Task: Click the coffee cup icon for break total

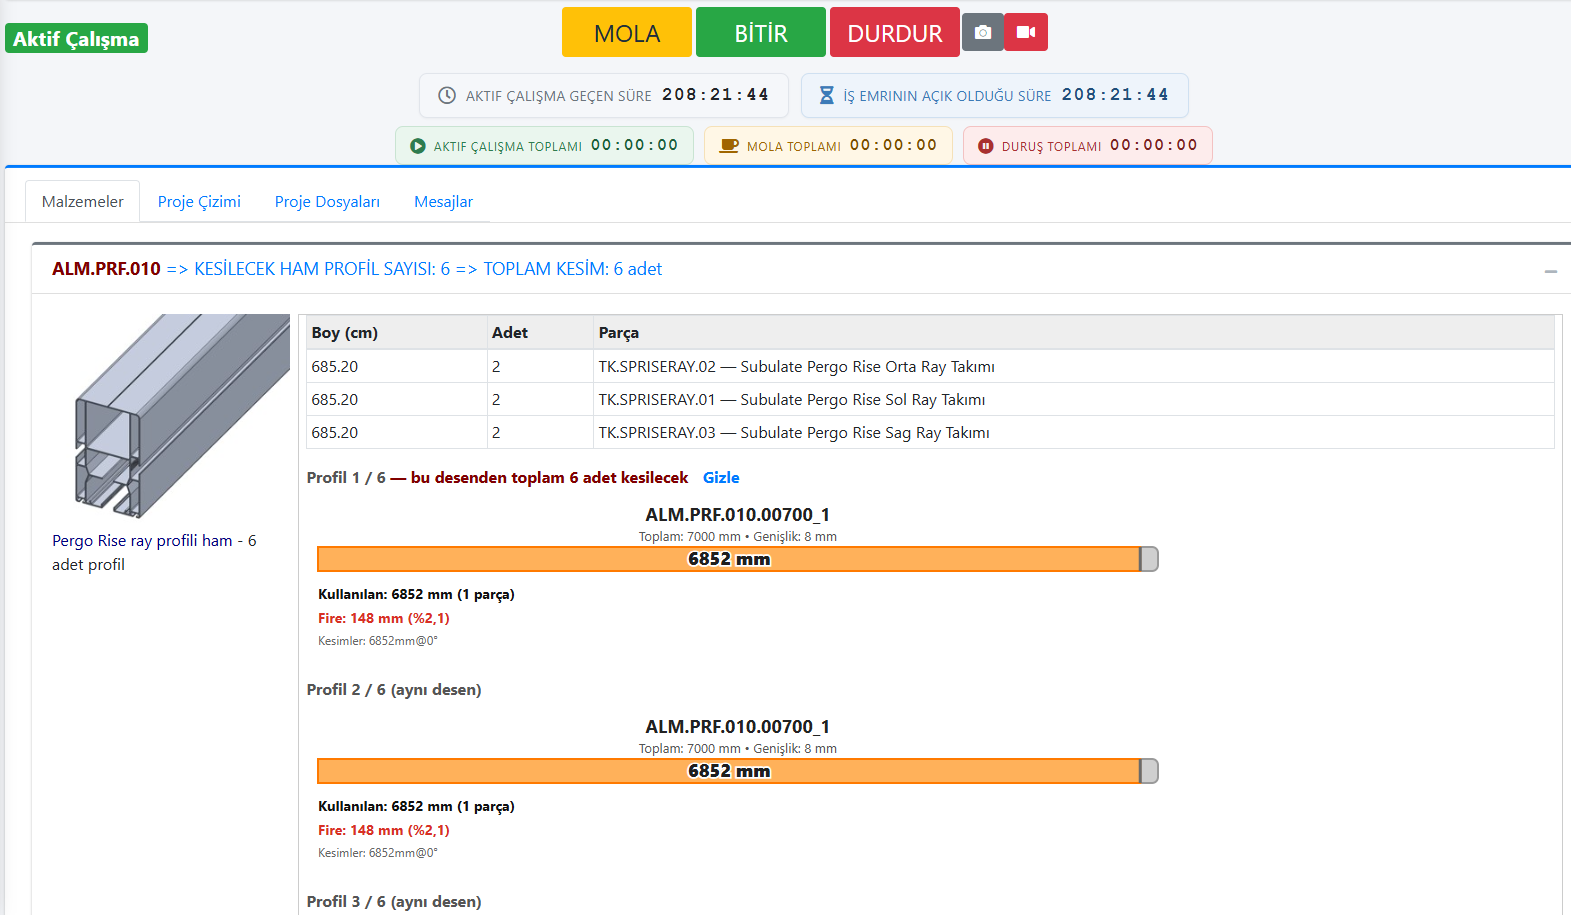Action: [729, 146]
